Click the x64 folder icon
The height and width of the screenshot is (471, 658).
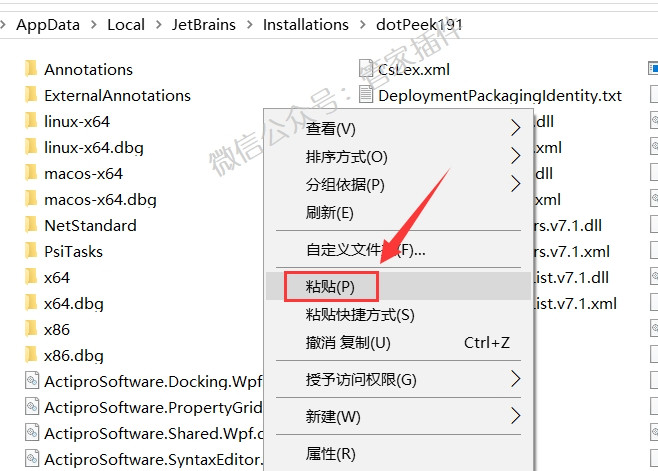pos(31,277)
